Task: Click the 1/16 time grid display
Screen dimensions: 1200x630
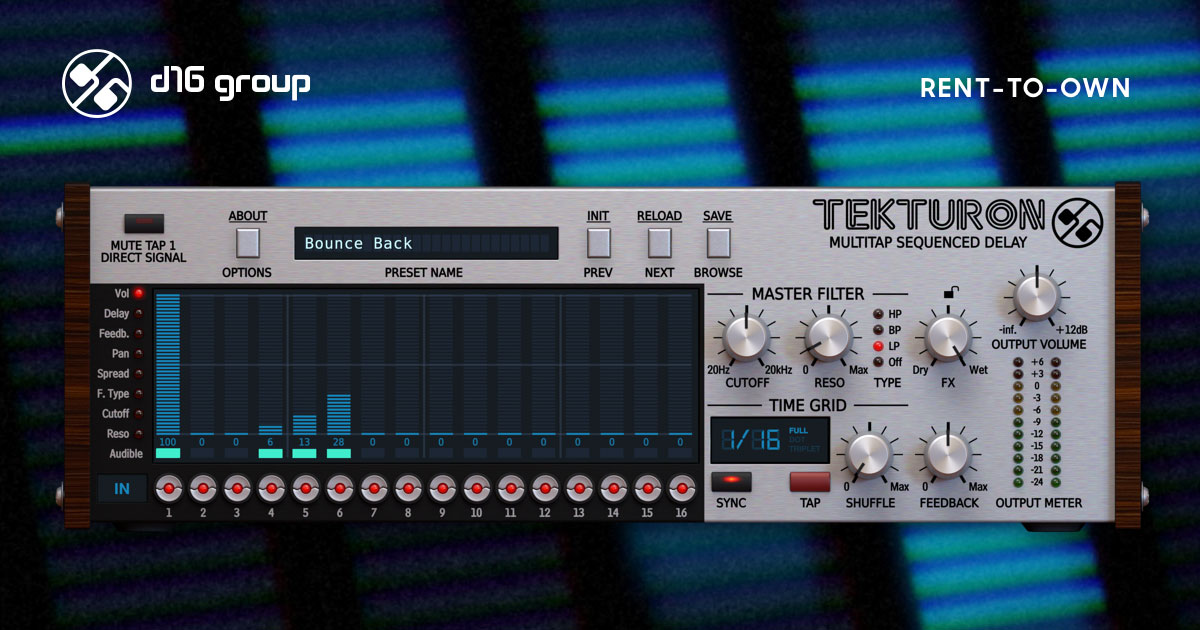Action: (771, 439)
